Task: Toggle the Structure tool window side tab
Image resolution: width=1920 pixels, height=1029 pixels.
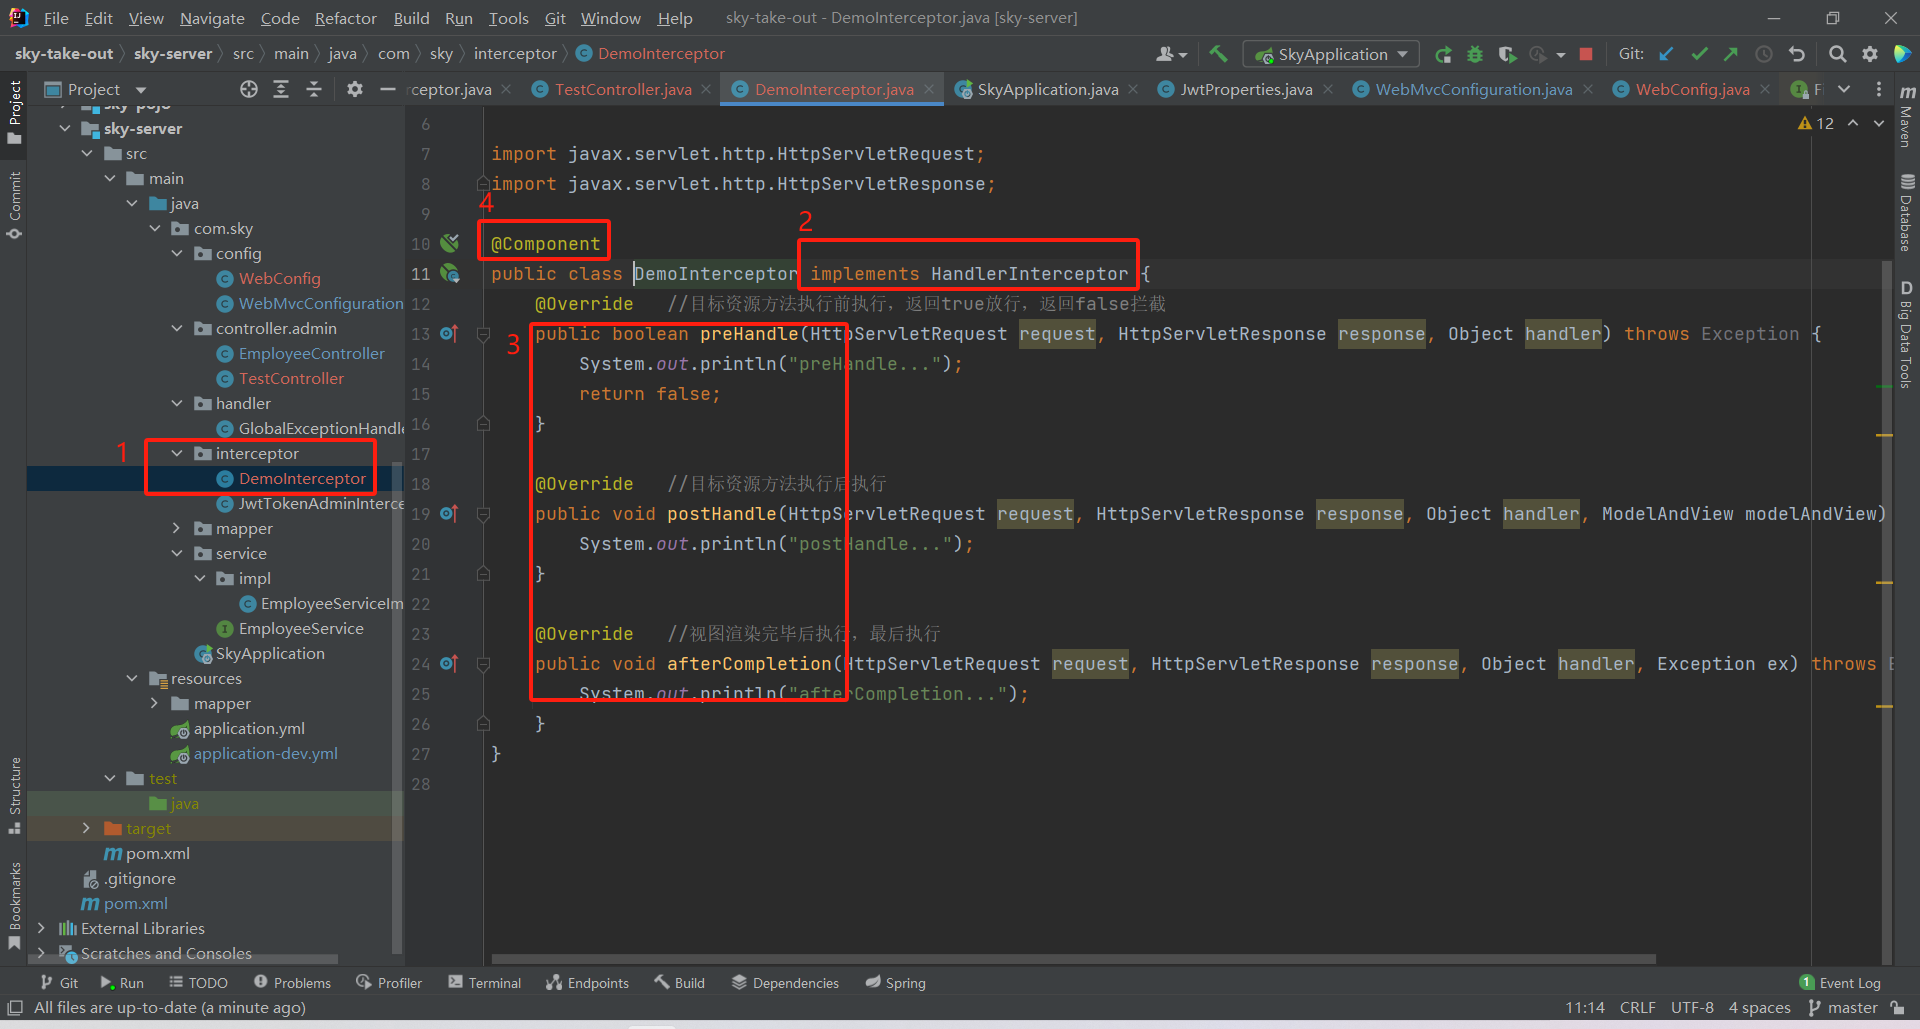Action: [x=14, y=795]
